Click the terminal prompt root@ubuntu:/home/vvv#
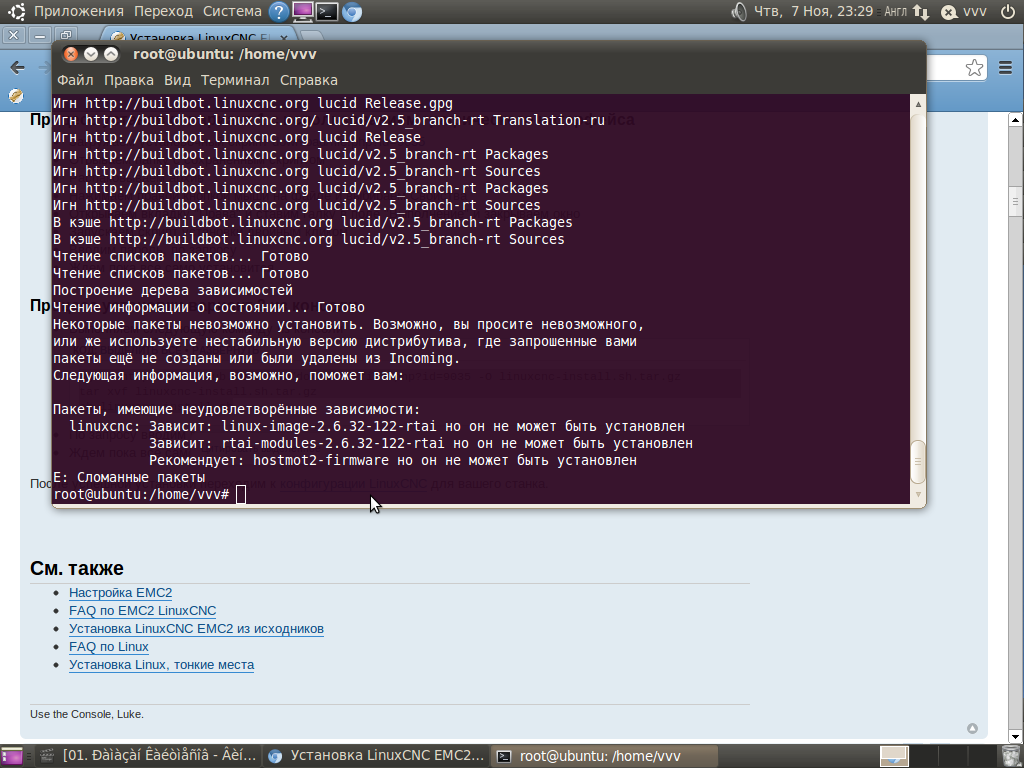Image resolution: width=1024 pixels, height=768 pixels. click(140, 494)
